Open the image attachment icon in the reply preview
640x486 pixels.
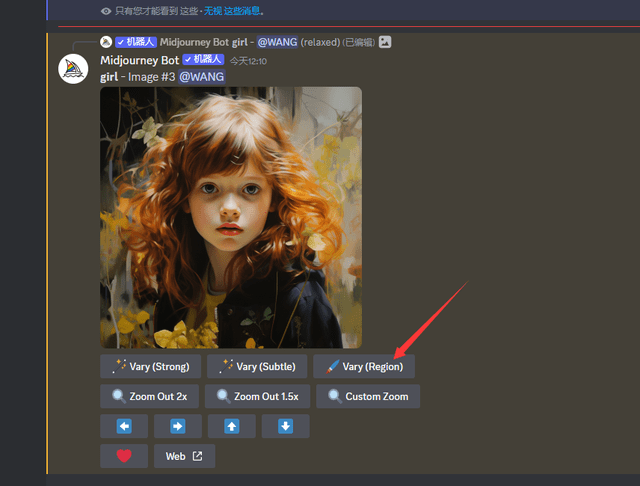(x=385, y=42)
